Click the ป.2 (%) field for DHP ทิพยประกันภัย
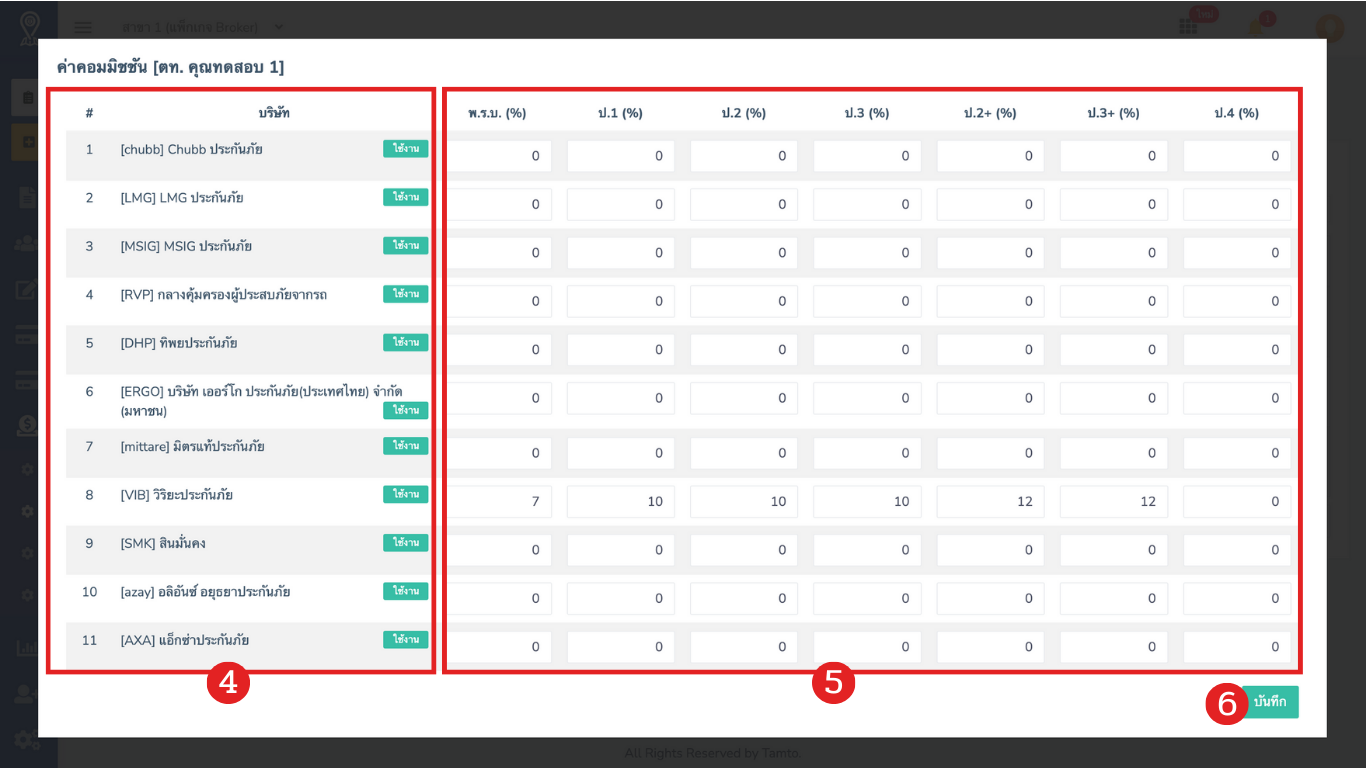 coord(744,350)
